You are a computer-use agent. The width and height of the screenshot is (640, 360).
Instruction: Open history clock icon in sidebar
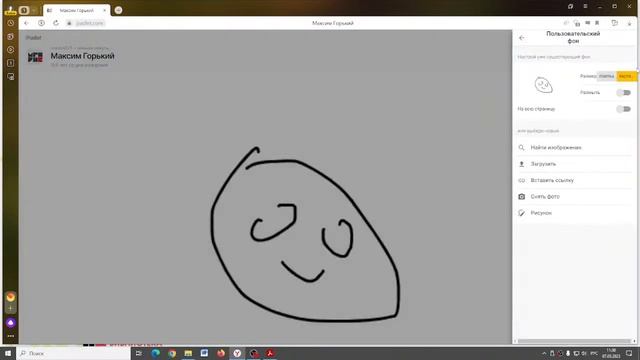pos(11,23)
